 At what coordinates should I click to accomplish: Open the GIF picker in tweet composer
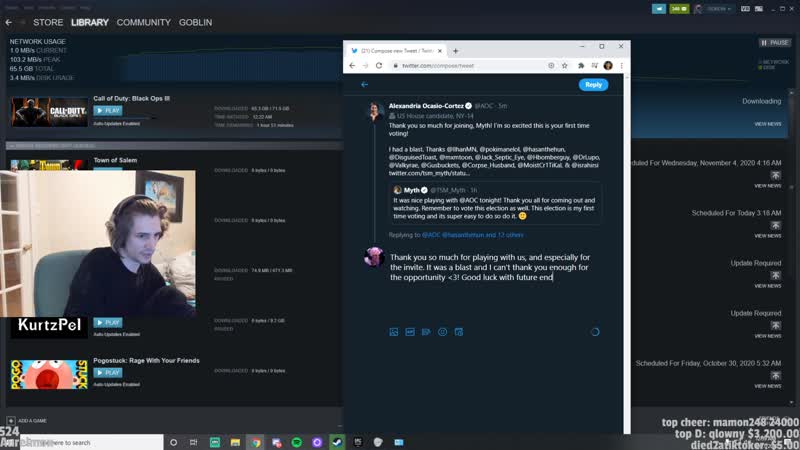tap(410, 332)
